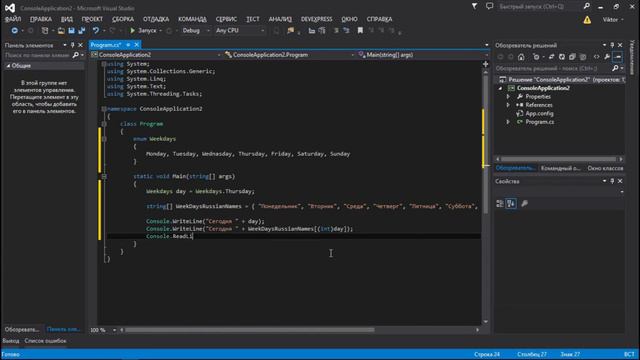Start debugging with the Запуск button
This screenshot has height=360, width=640.
pos(143,31)
